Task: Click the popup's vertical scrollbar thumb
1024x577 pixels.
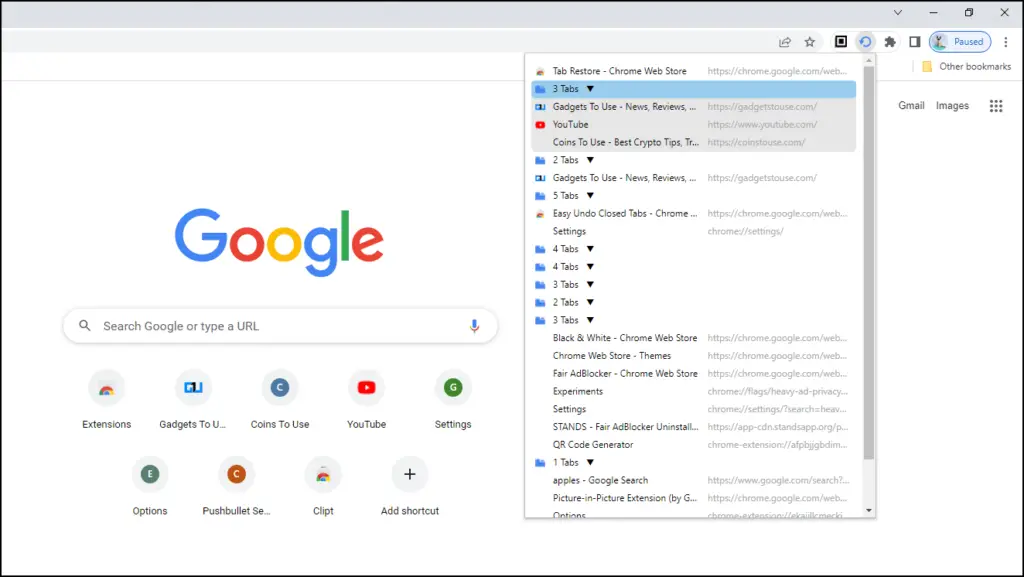Action: (x=869, y=262)
